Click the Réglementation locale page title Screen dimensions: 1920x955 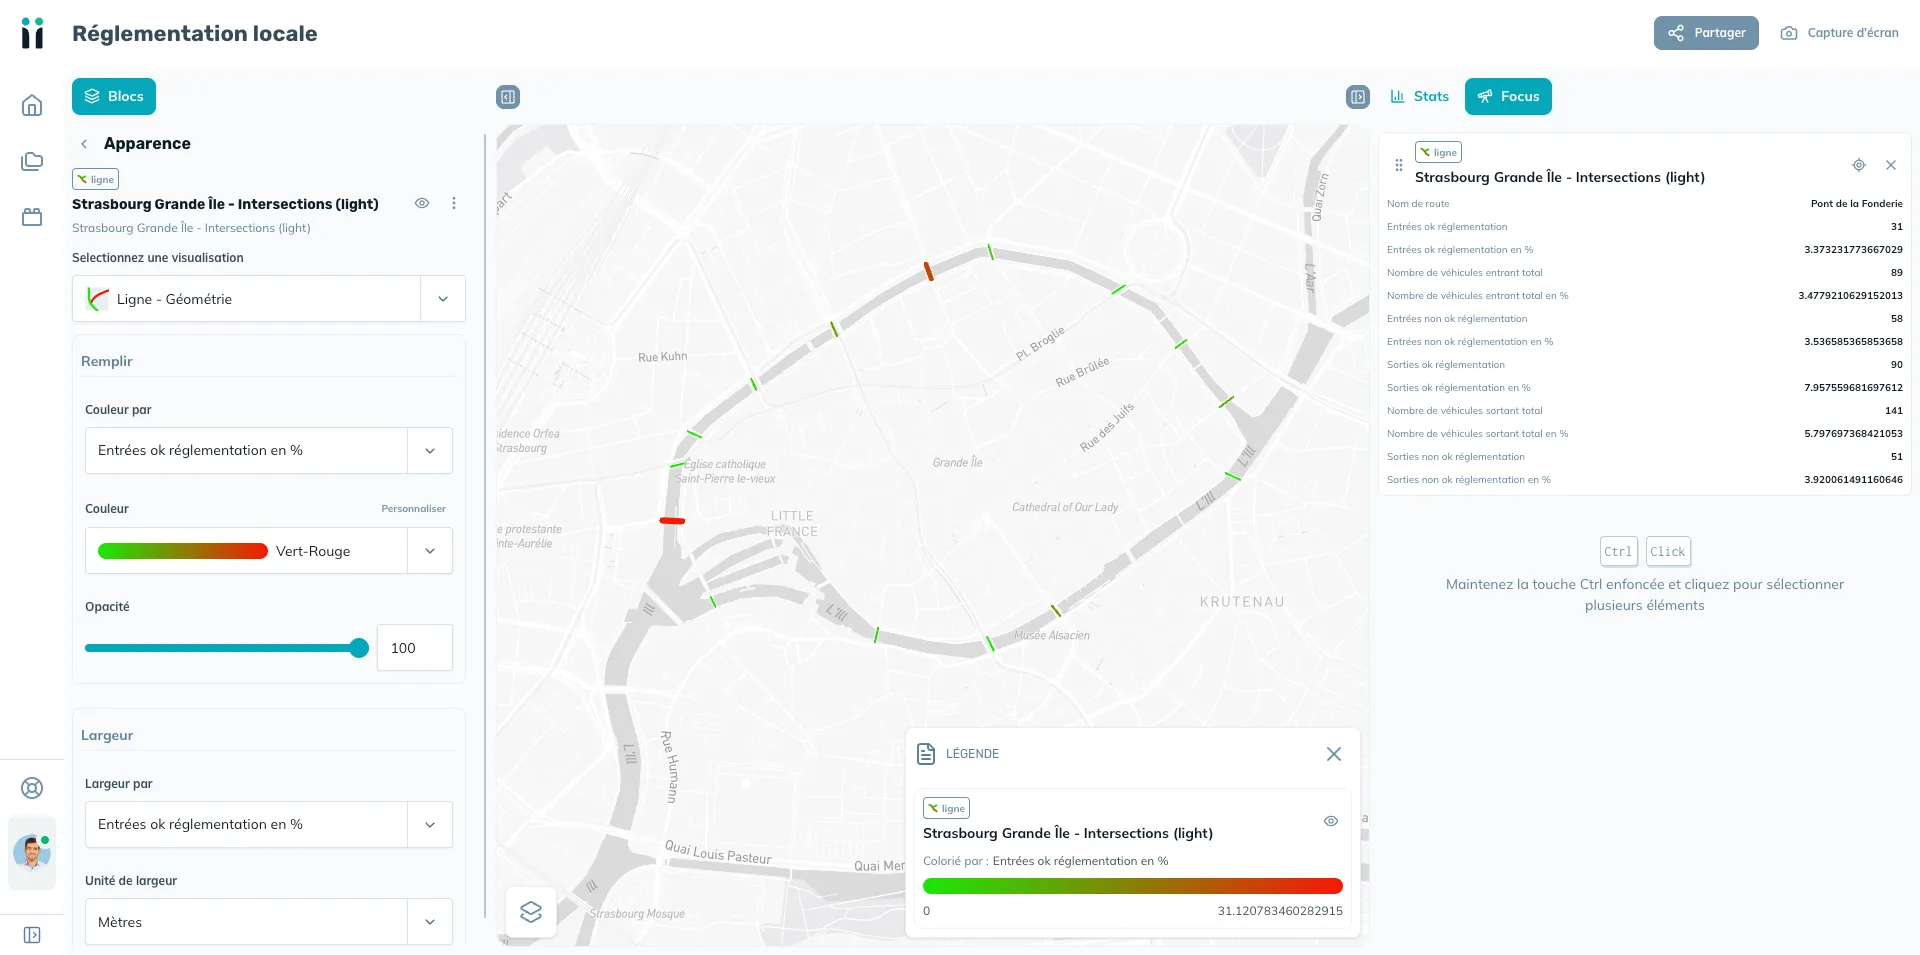point(195,33)
